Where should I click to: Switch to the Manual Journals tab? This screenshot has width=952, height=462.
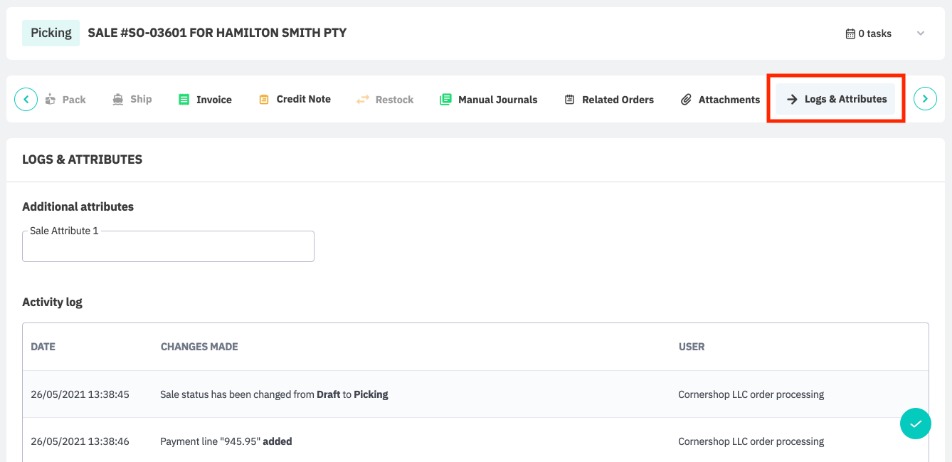tap(497, 100)
